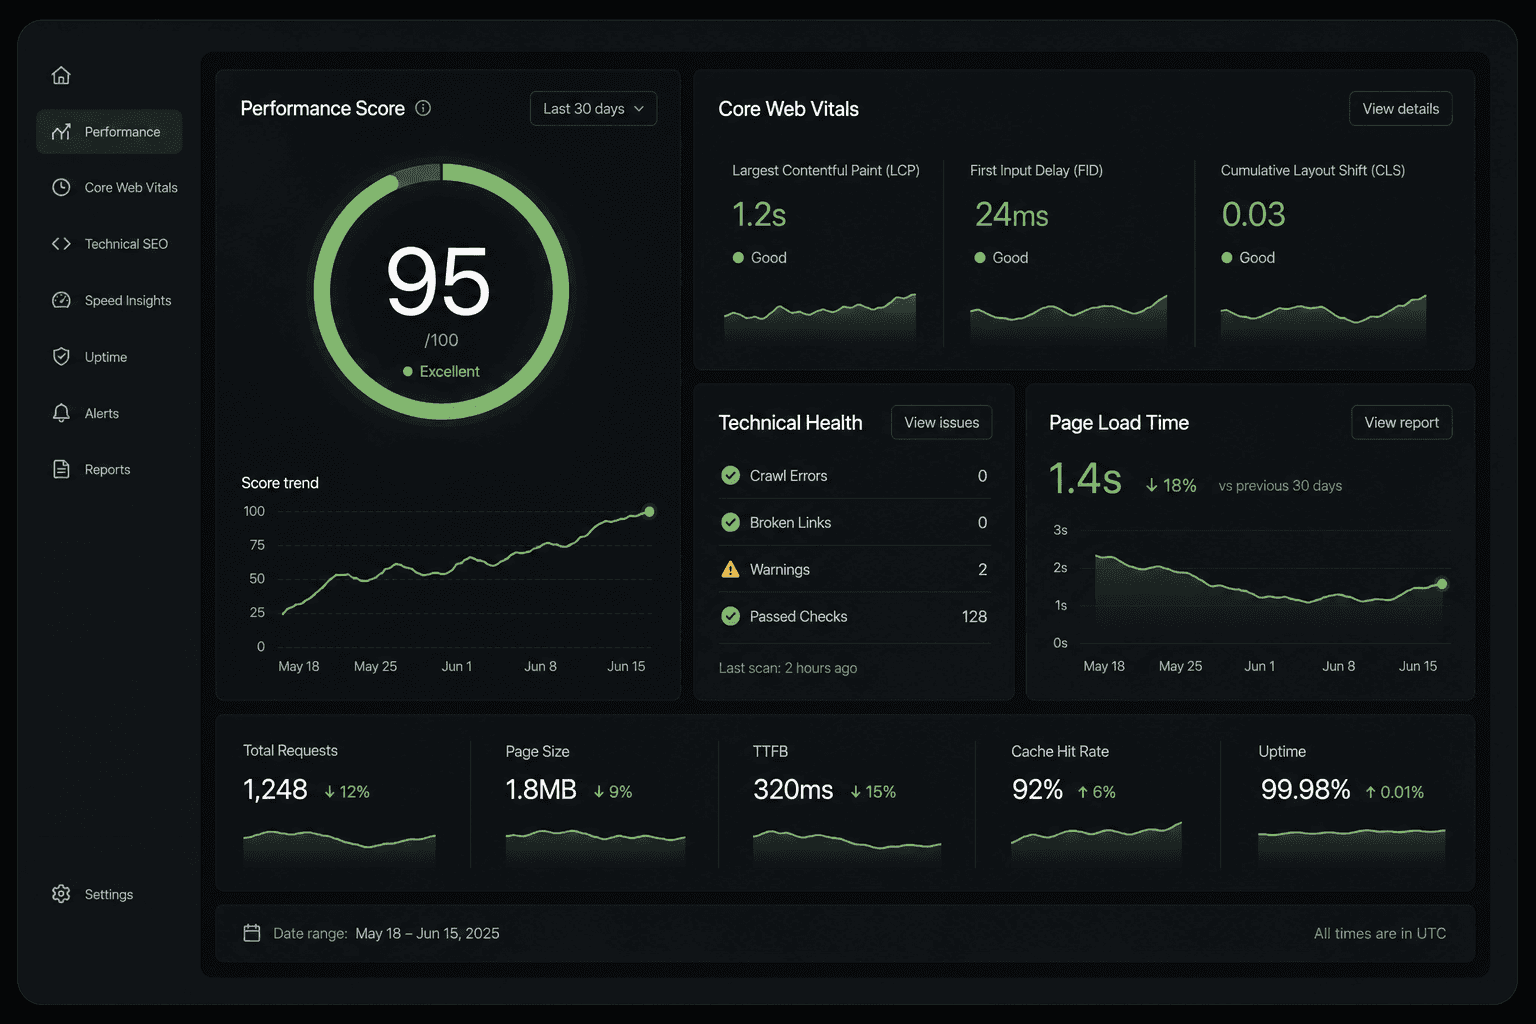Viewport: 1536px width, 1024px height.
Task: Click the View issues button
Action: click(x=942, y=422)
